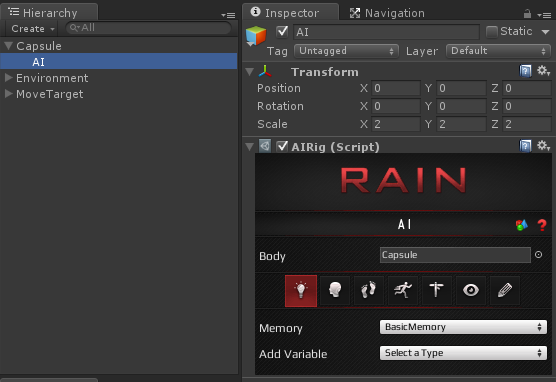Open Transform component help book icon
The height and width of the screenshot is (382, 556).
[x=525, y=71]
